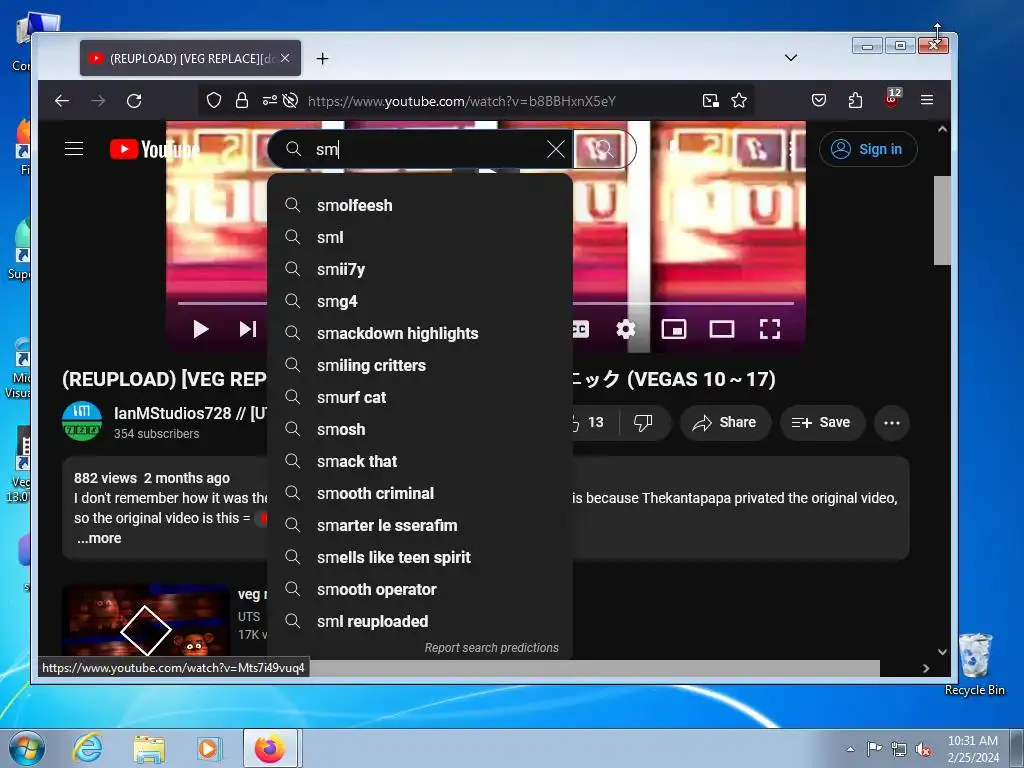Open site permissions icon in address bar
Viewport: 1024px width, 768px height.
[x=269, y=101]
